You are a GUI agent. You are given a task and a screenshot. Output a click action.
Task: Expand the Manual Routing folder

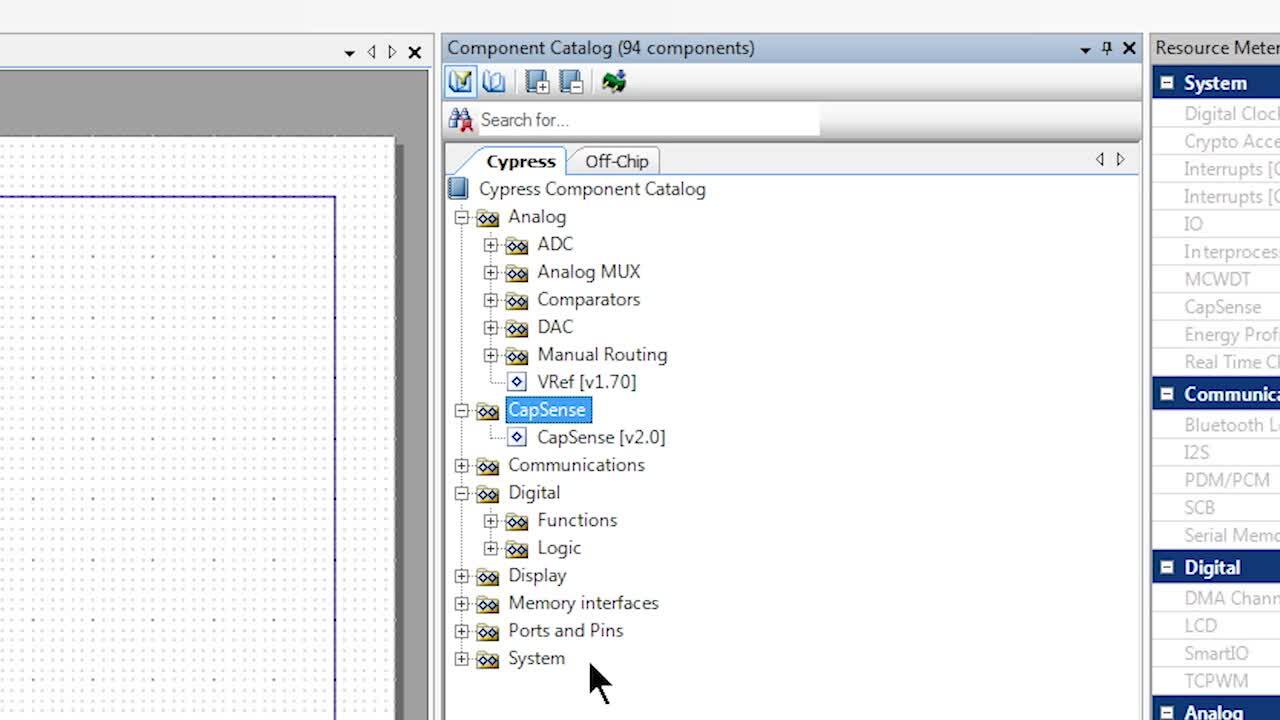pos(490,355)
